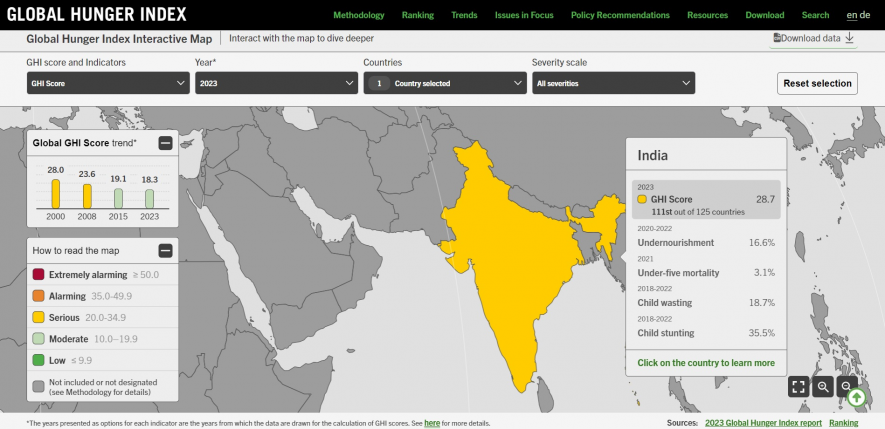The width and height of the screenshot is (885, 429).
Task: Collapse the How to read the map panel
Action: [x=165, y=251]
